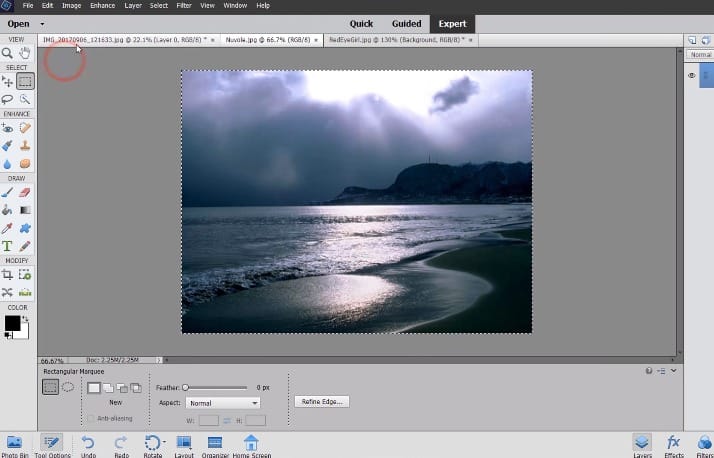Select the Spot Healing Brush tool
Screen dimensions: 714x458
25,128
